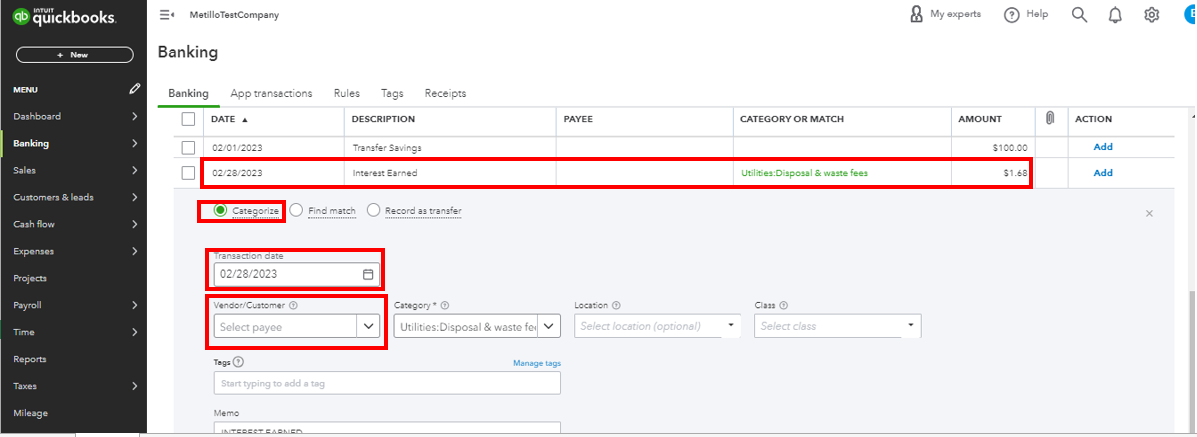Expand the Select class dropdown
This screenshot has width=1197, height=437.
coord(910,326)
